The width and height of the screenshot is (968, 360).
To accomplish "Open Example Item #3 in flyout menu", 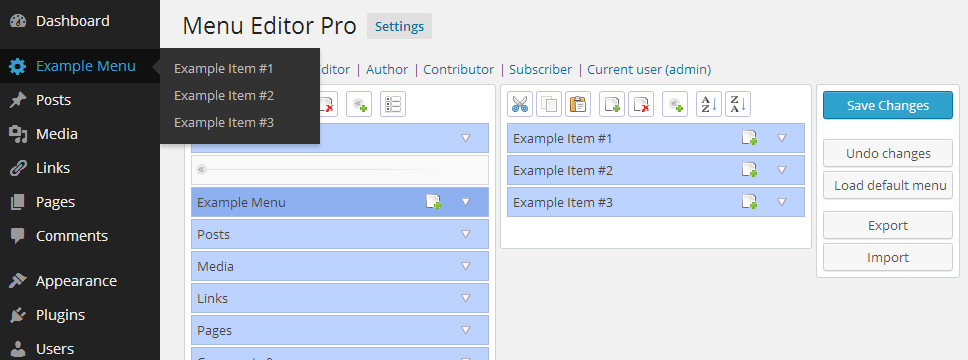I will coord(223,123).
